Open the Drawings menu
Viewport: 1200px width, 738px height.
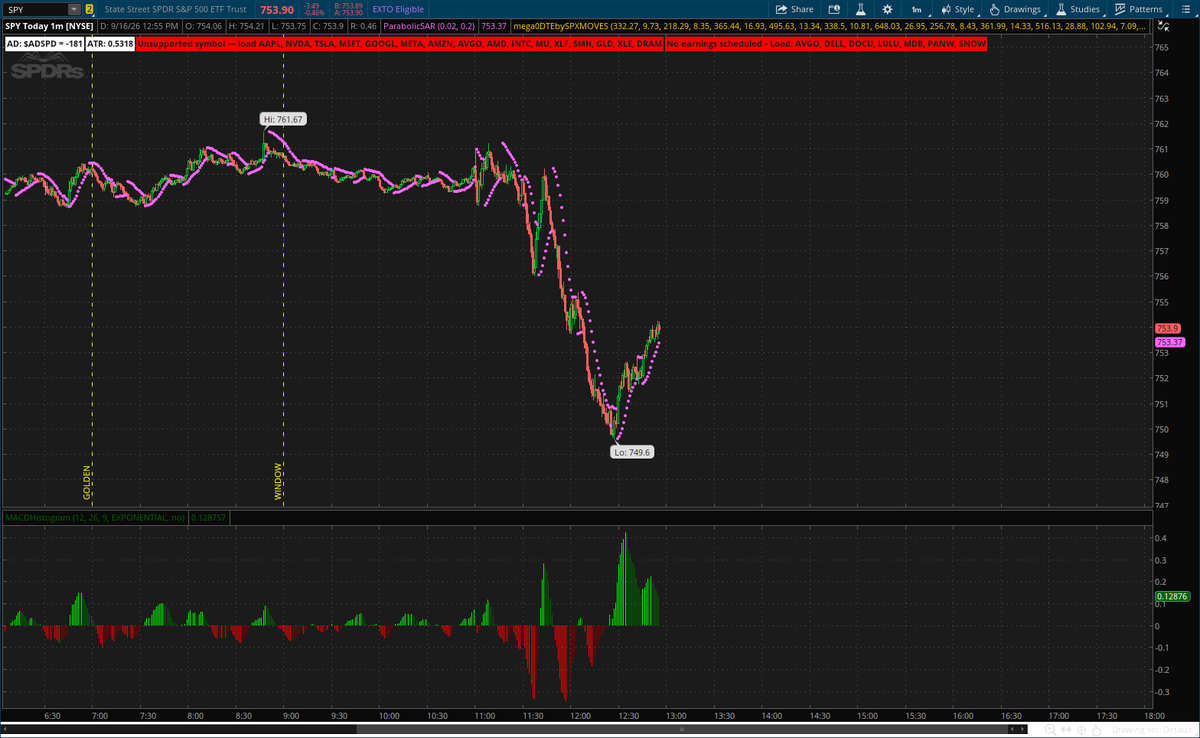point(1015,9)
